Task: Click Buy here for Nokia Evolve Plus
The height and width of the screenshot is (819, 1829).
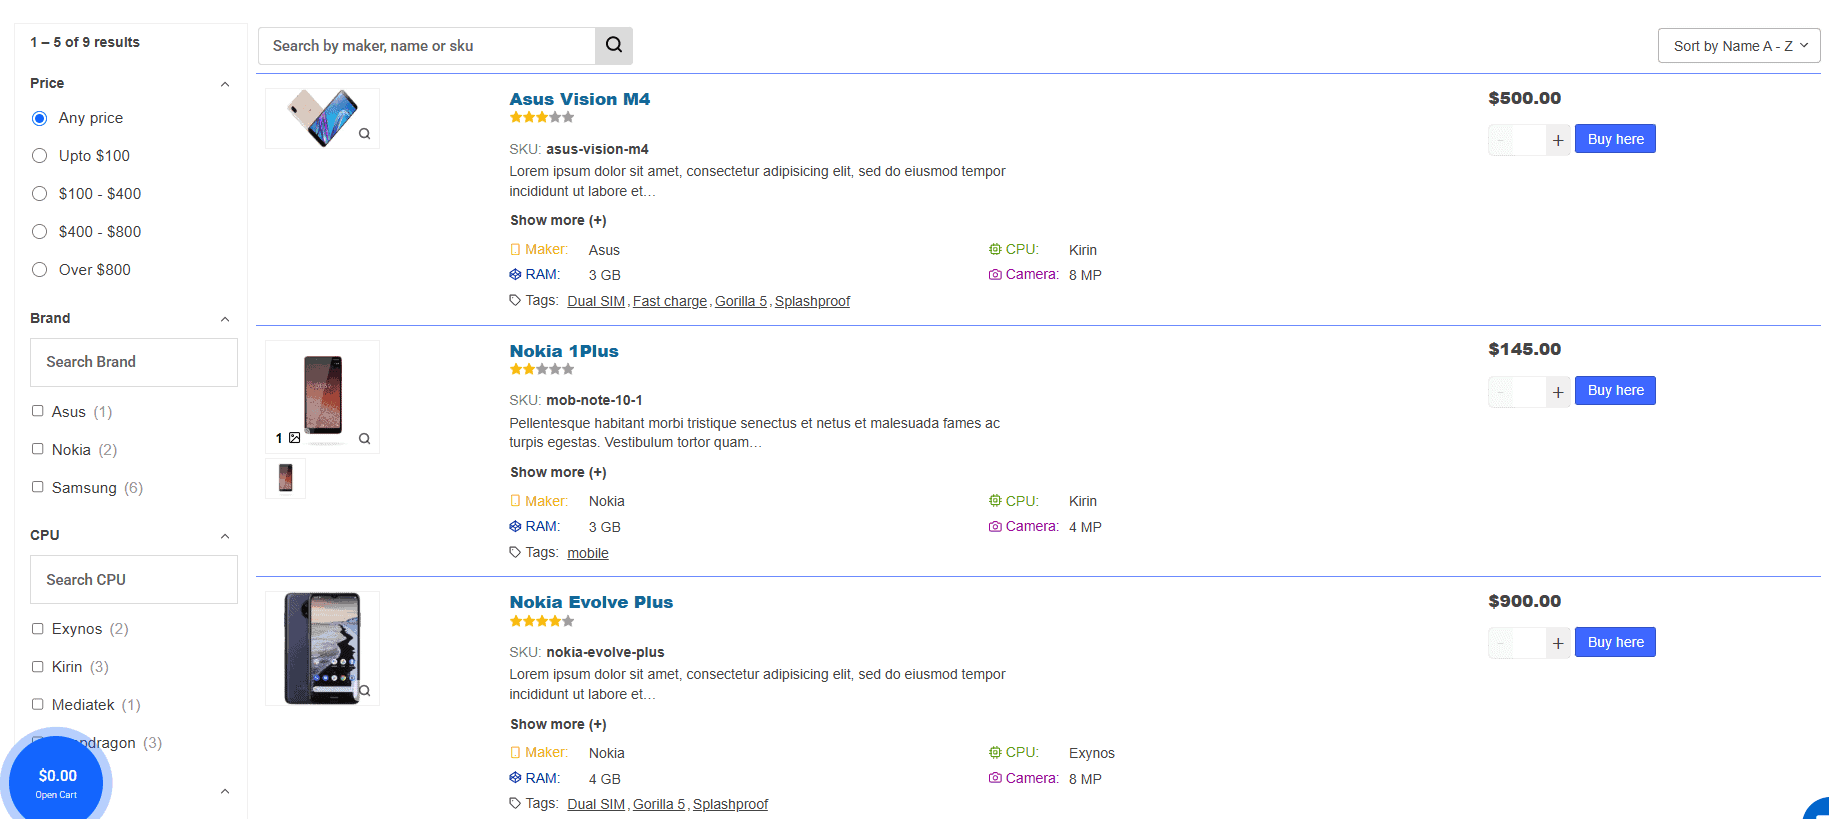Action: [x=1615, y=642]
